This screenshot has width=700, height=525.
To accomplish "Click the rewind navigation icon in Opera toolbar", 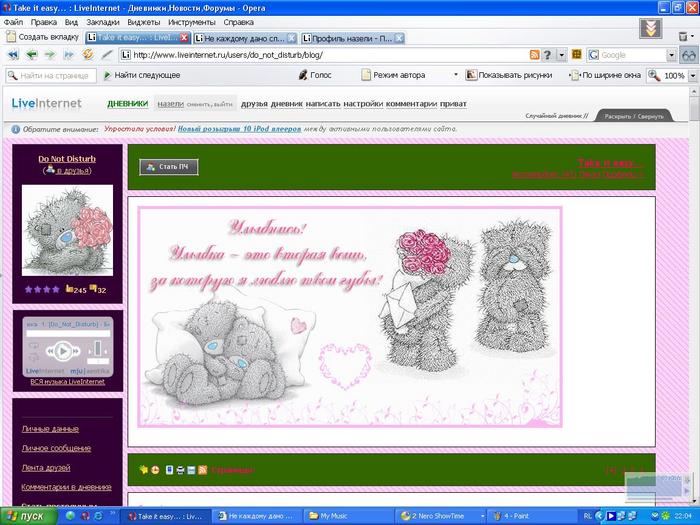I will coord(13,55).
